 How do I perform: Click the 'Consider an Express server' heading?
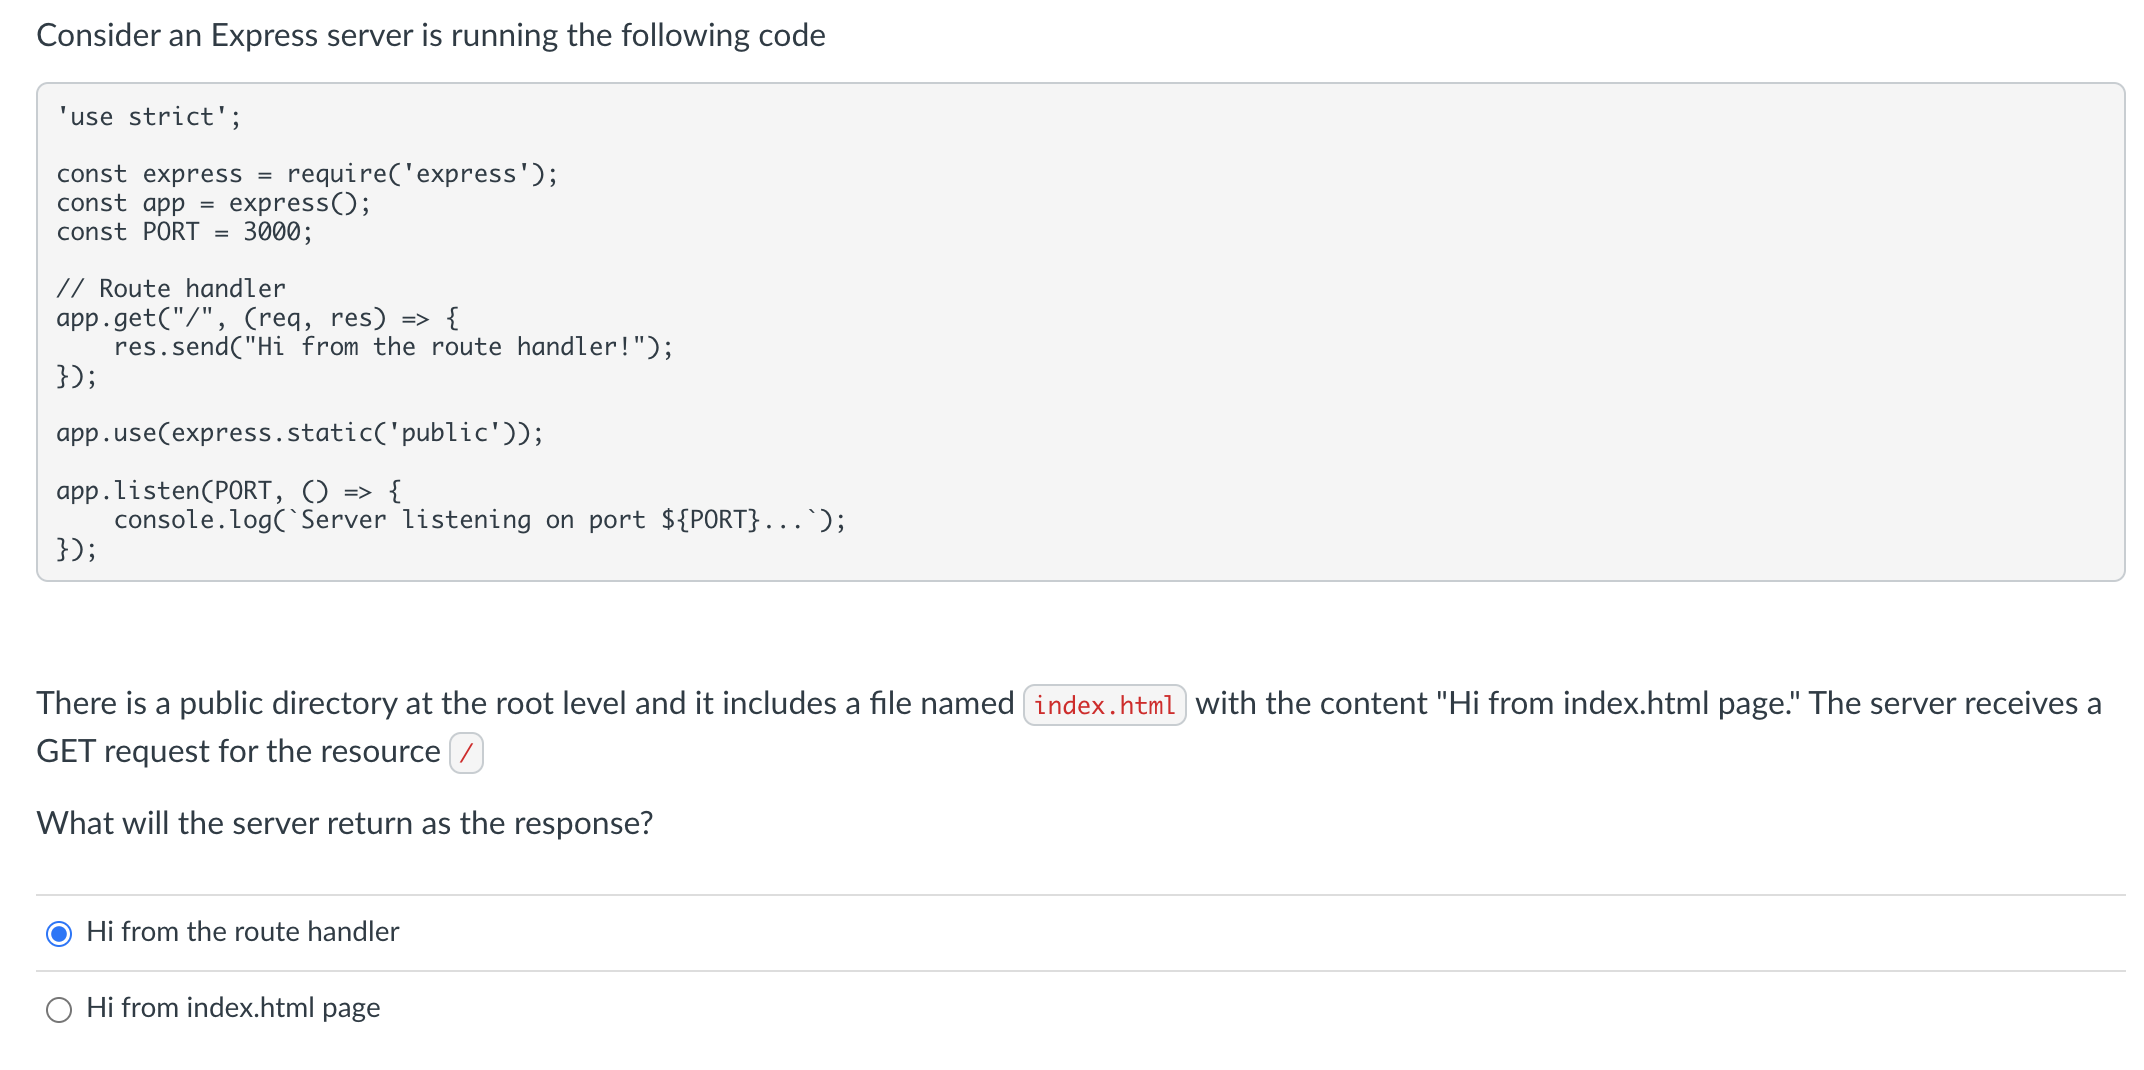click(x=431, y=35)
